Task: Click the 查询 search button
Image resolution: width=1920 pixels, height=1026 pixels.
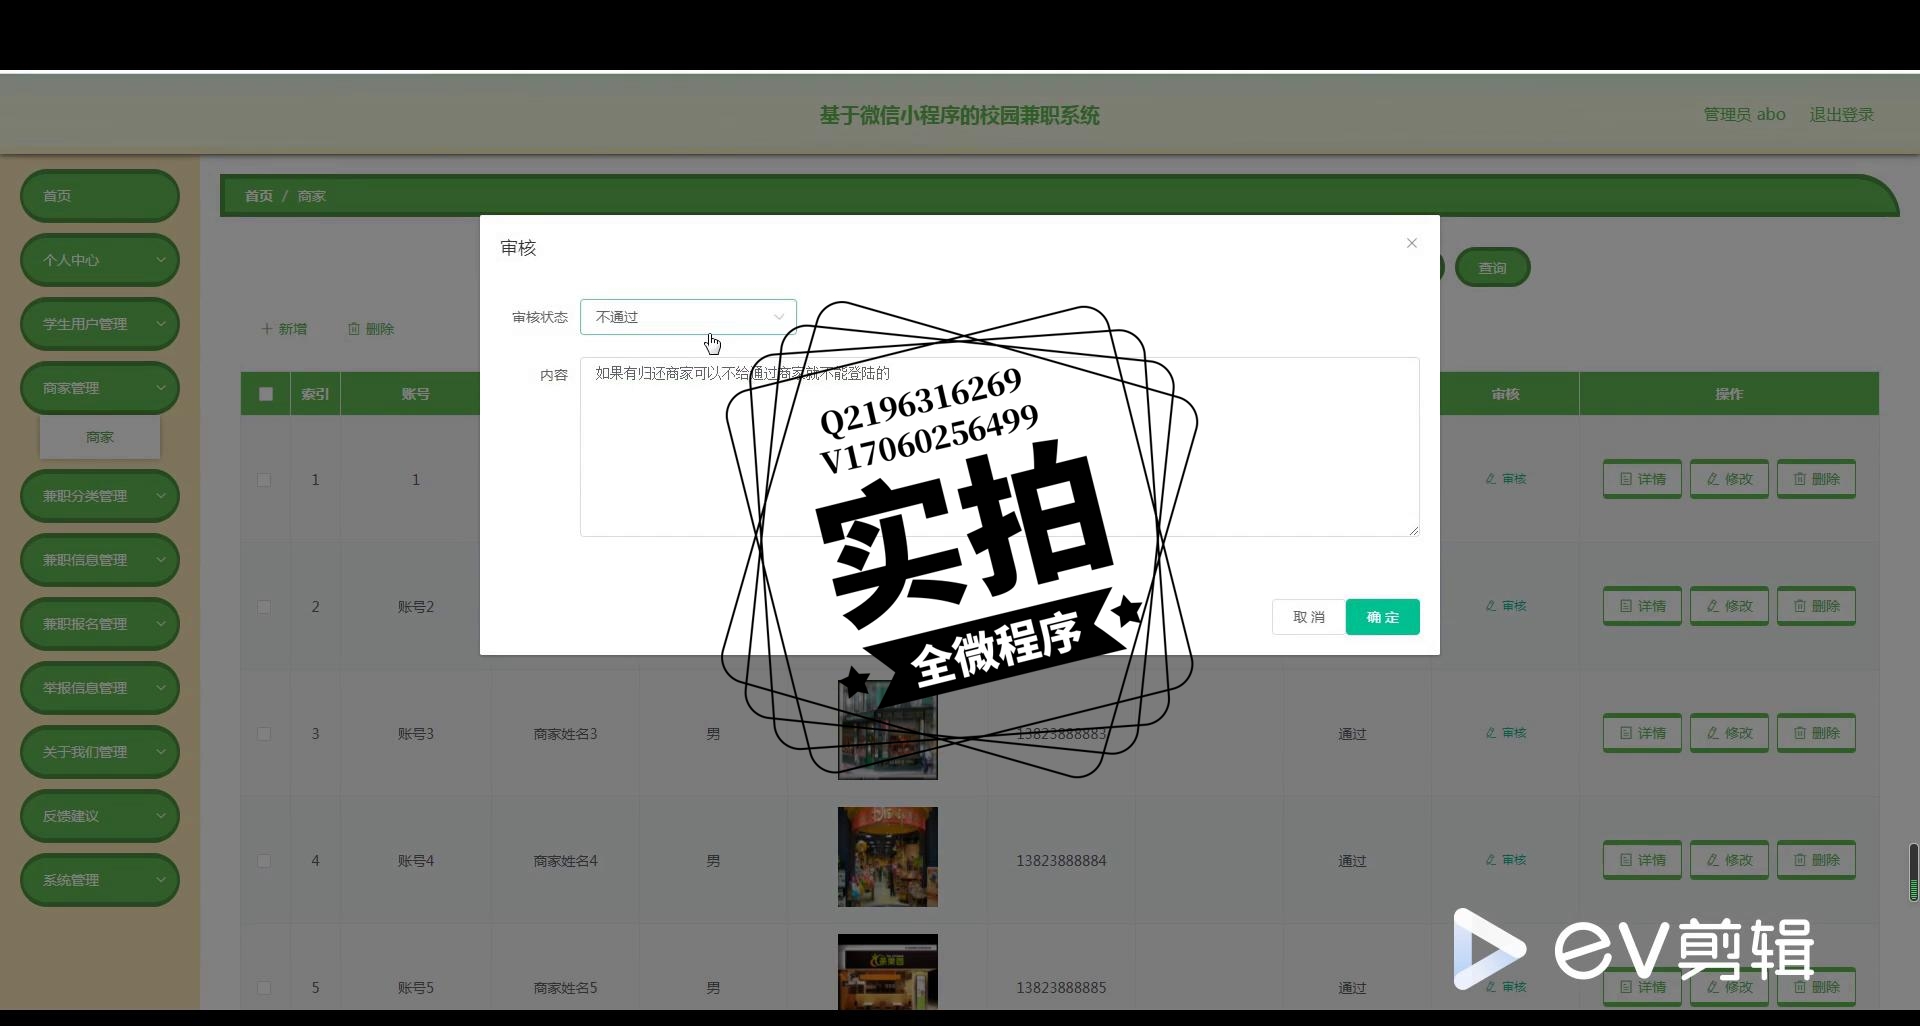Action: [x=1492, y=267]
